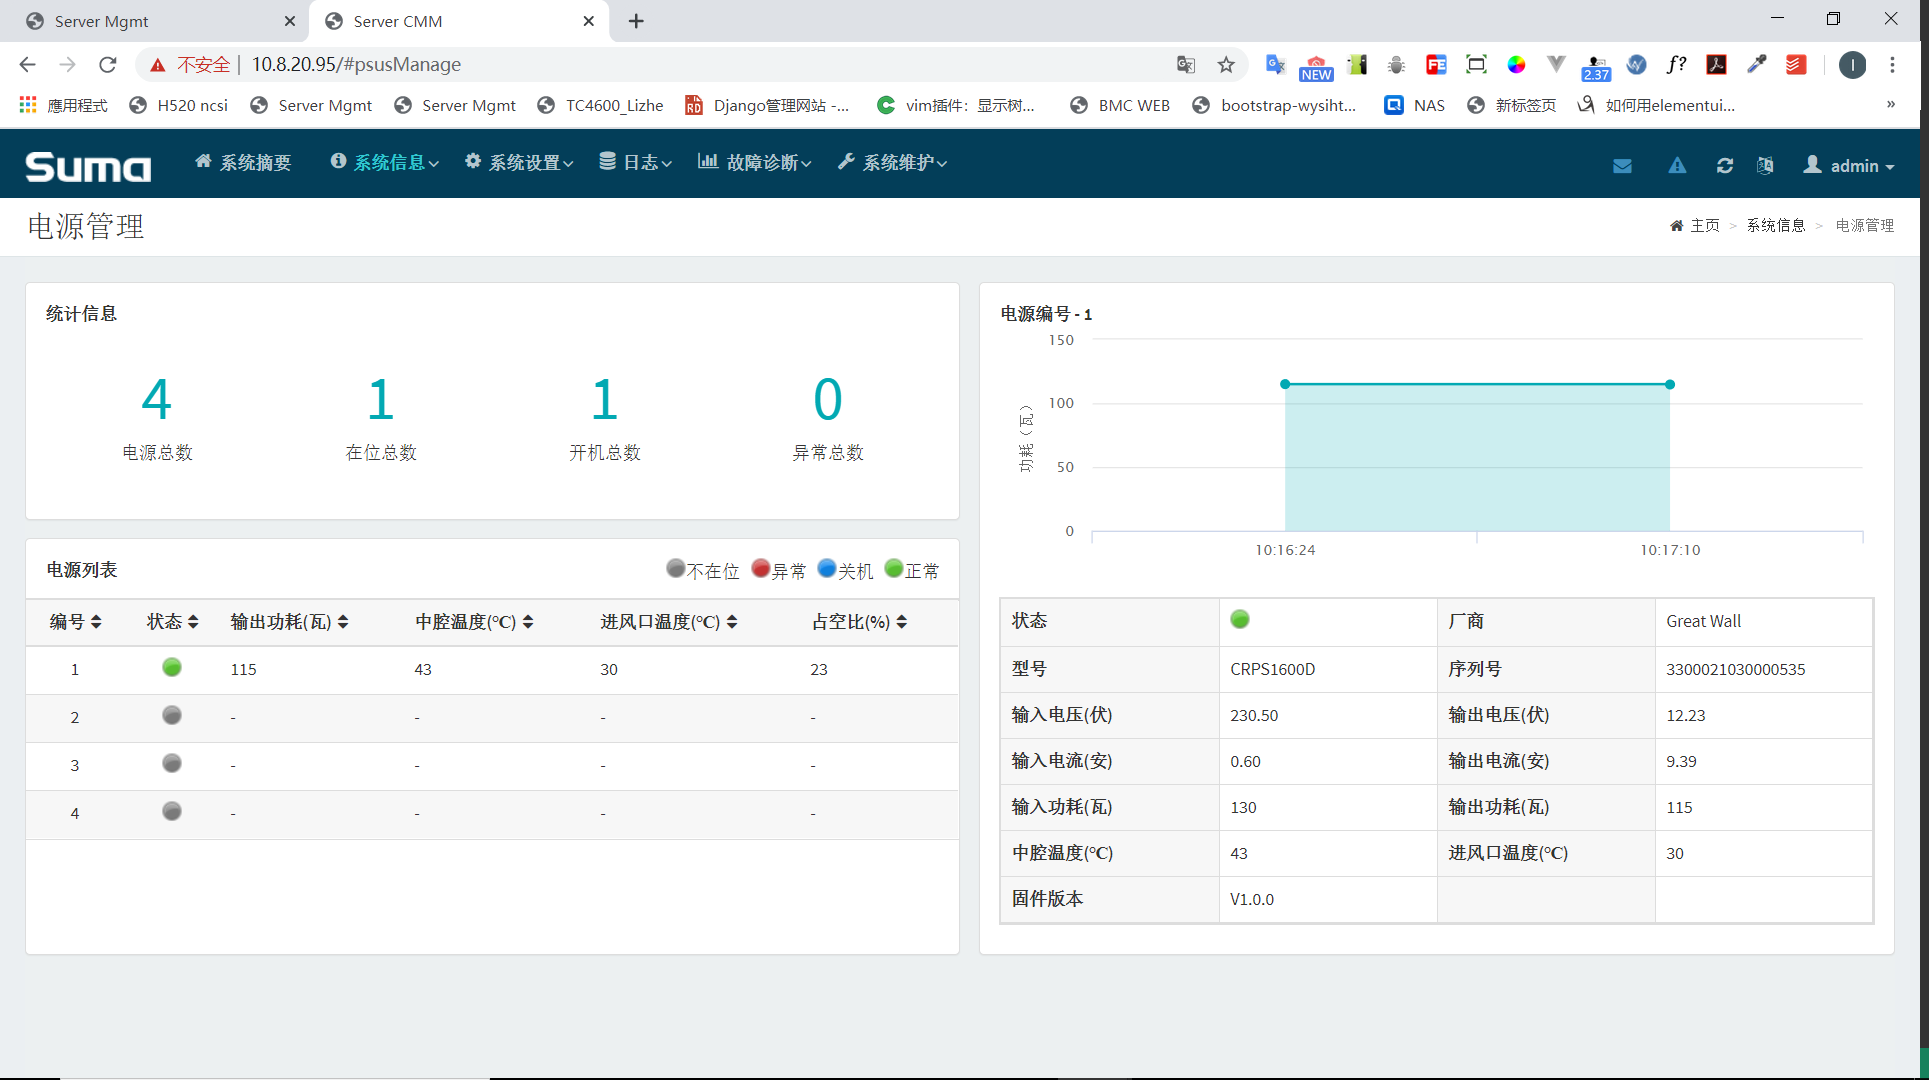
Task: Open the 系统摘要 menu item
Action: tap(243, 163)
